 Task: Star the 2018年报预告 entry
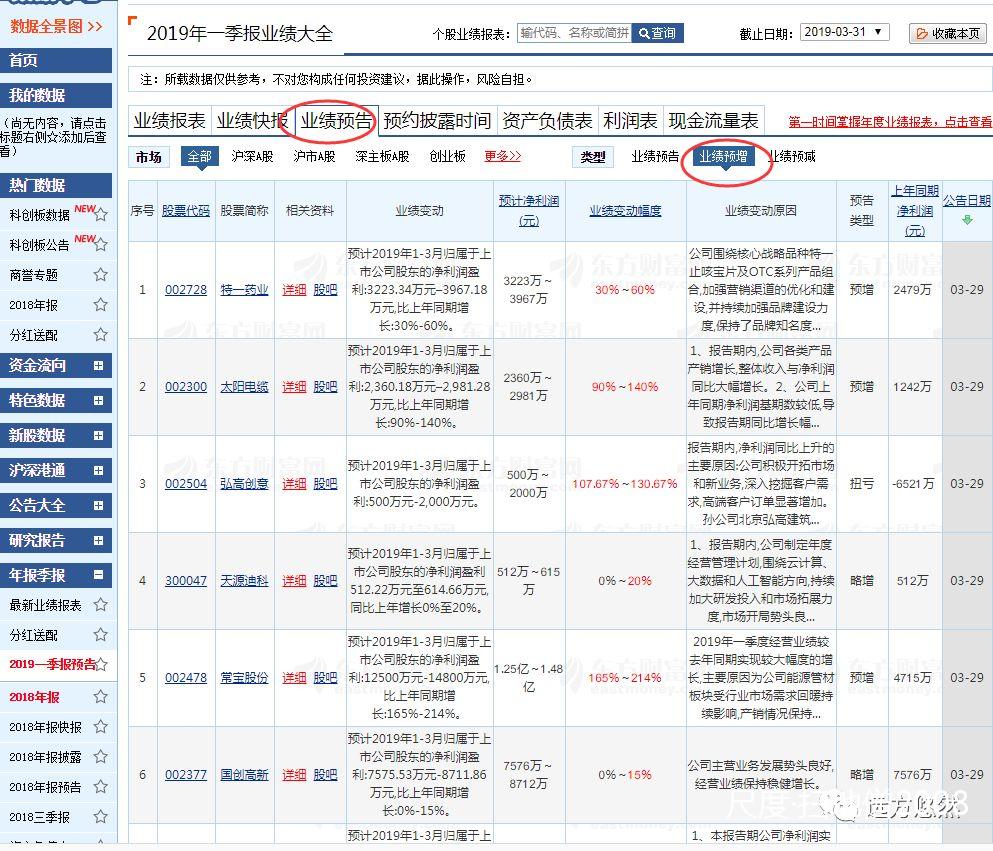click(x=101, y=786)
